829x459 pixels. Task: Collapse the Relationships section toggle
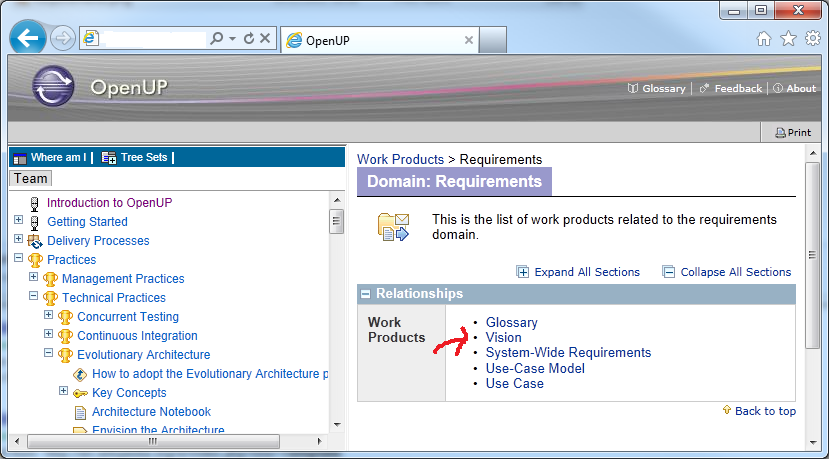click(366, 294)
